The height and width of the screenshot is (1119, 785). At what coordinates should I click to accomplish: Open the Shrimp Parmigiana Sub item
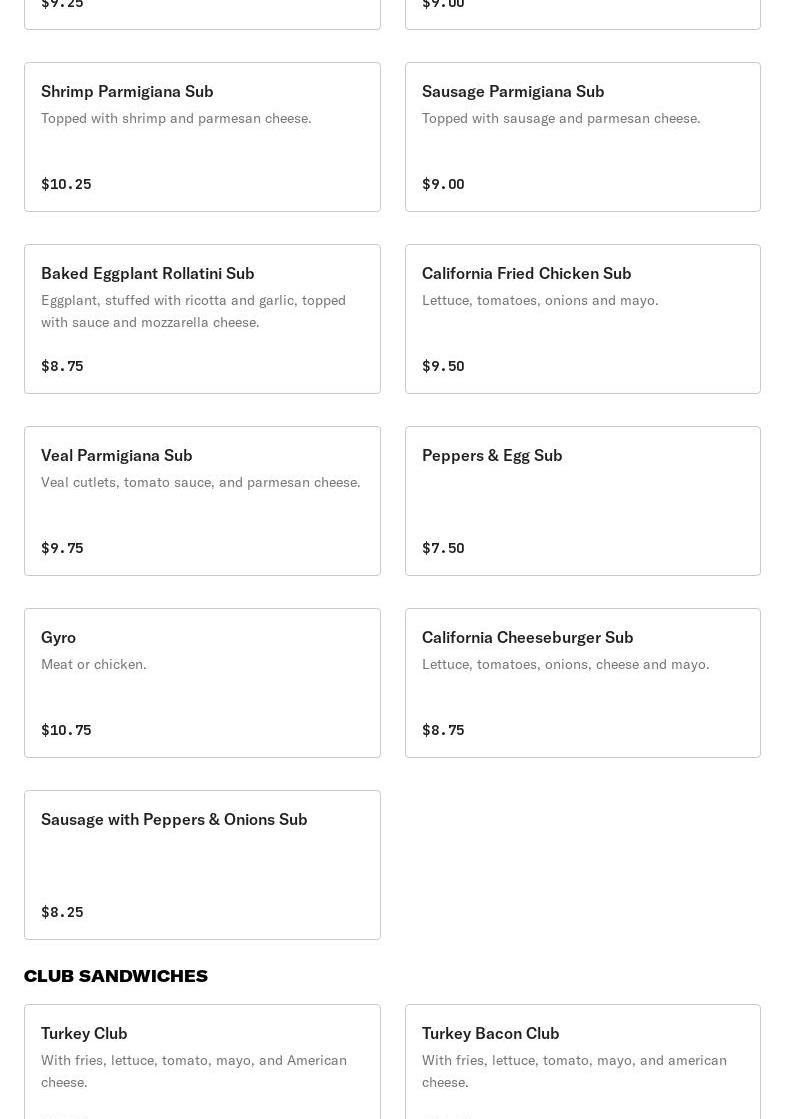(127, 91)
